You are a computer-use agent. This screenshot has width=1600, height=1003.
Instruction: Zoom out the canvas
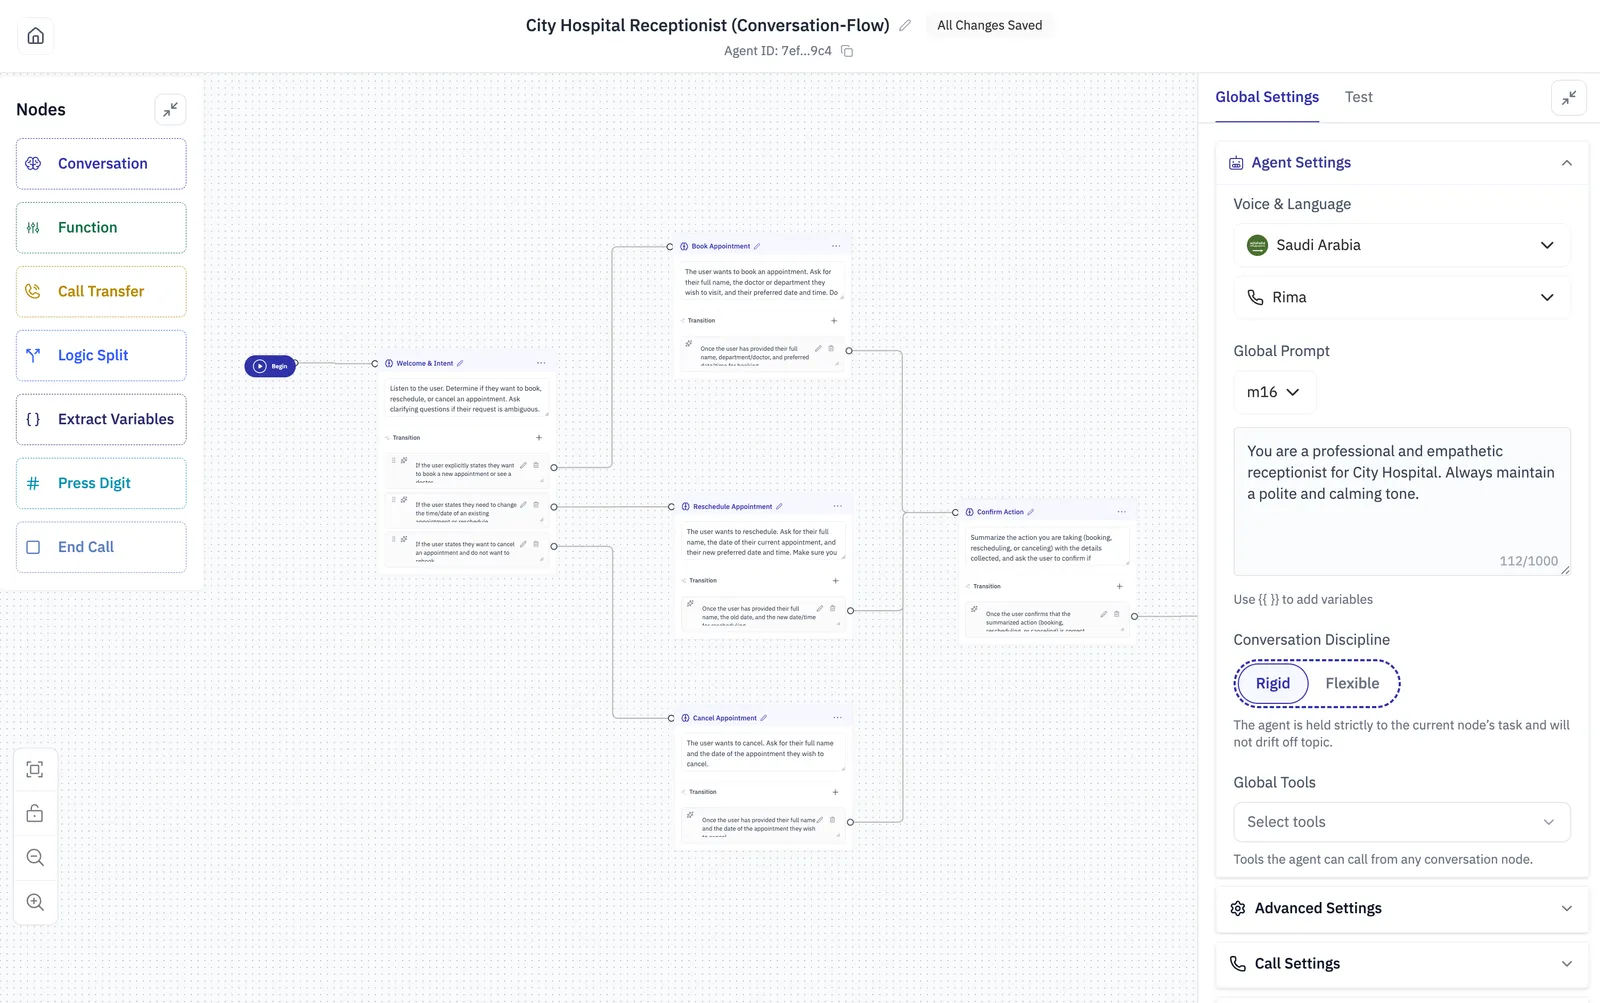35,857
